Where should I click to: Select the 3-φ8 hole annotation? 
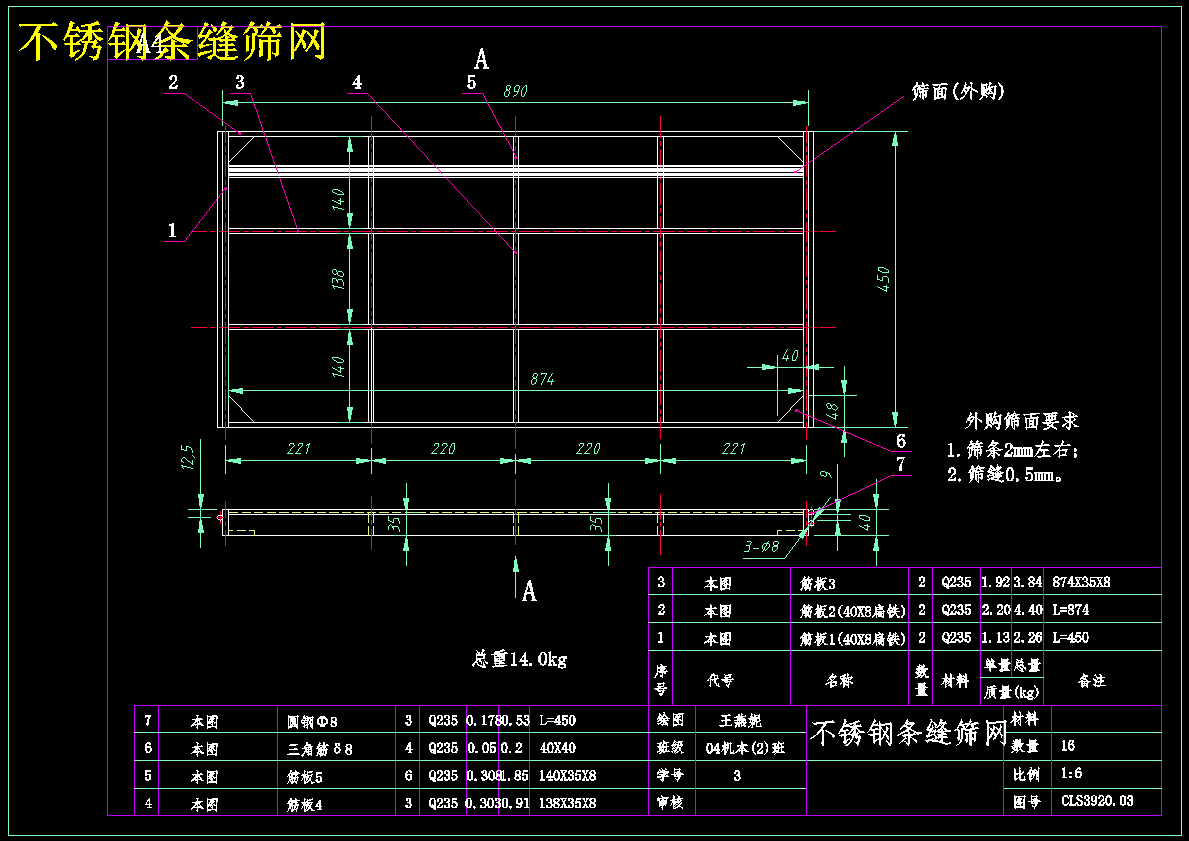[x=761, y=547]
